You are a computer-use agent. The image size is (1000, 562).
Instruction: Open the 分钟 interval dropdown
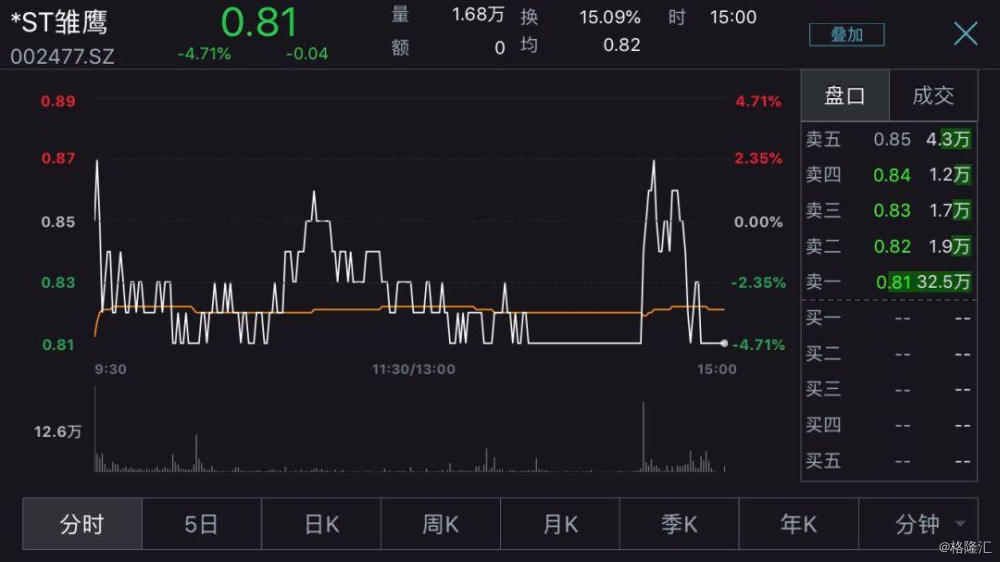click(918, 524)
